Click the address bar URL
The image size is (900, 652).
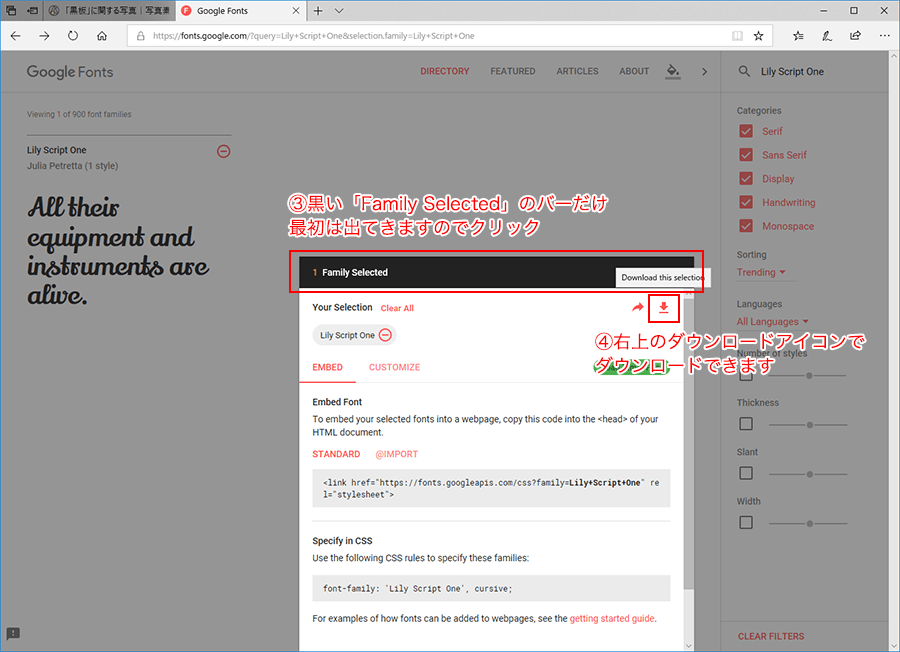coord(313,36)
